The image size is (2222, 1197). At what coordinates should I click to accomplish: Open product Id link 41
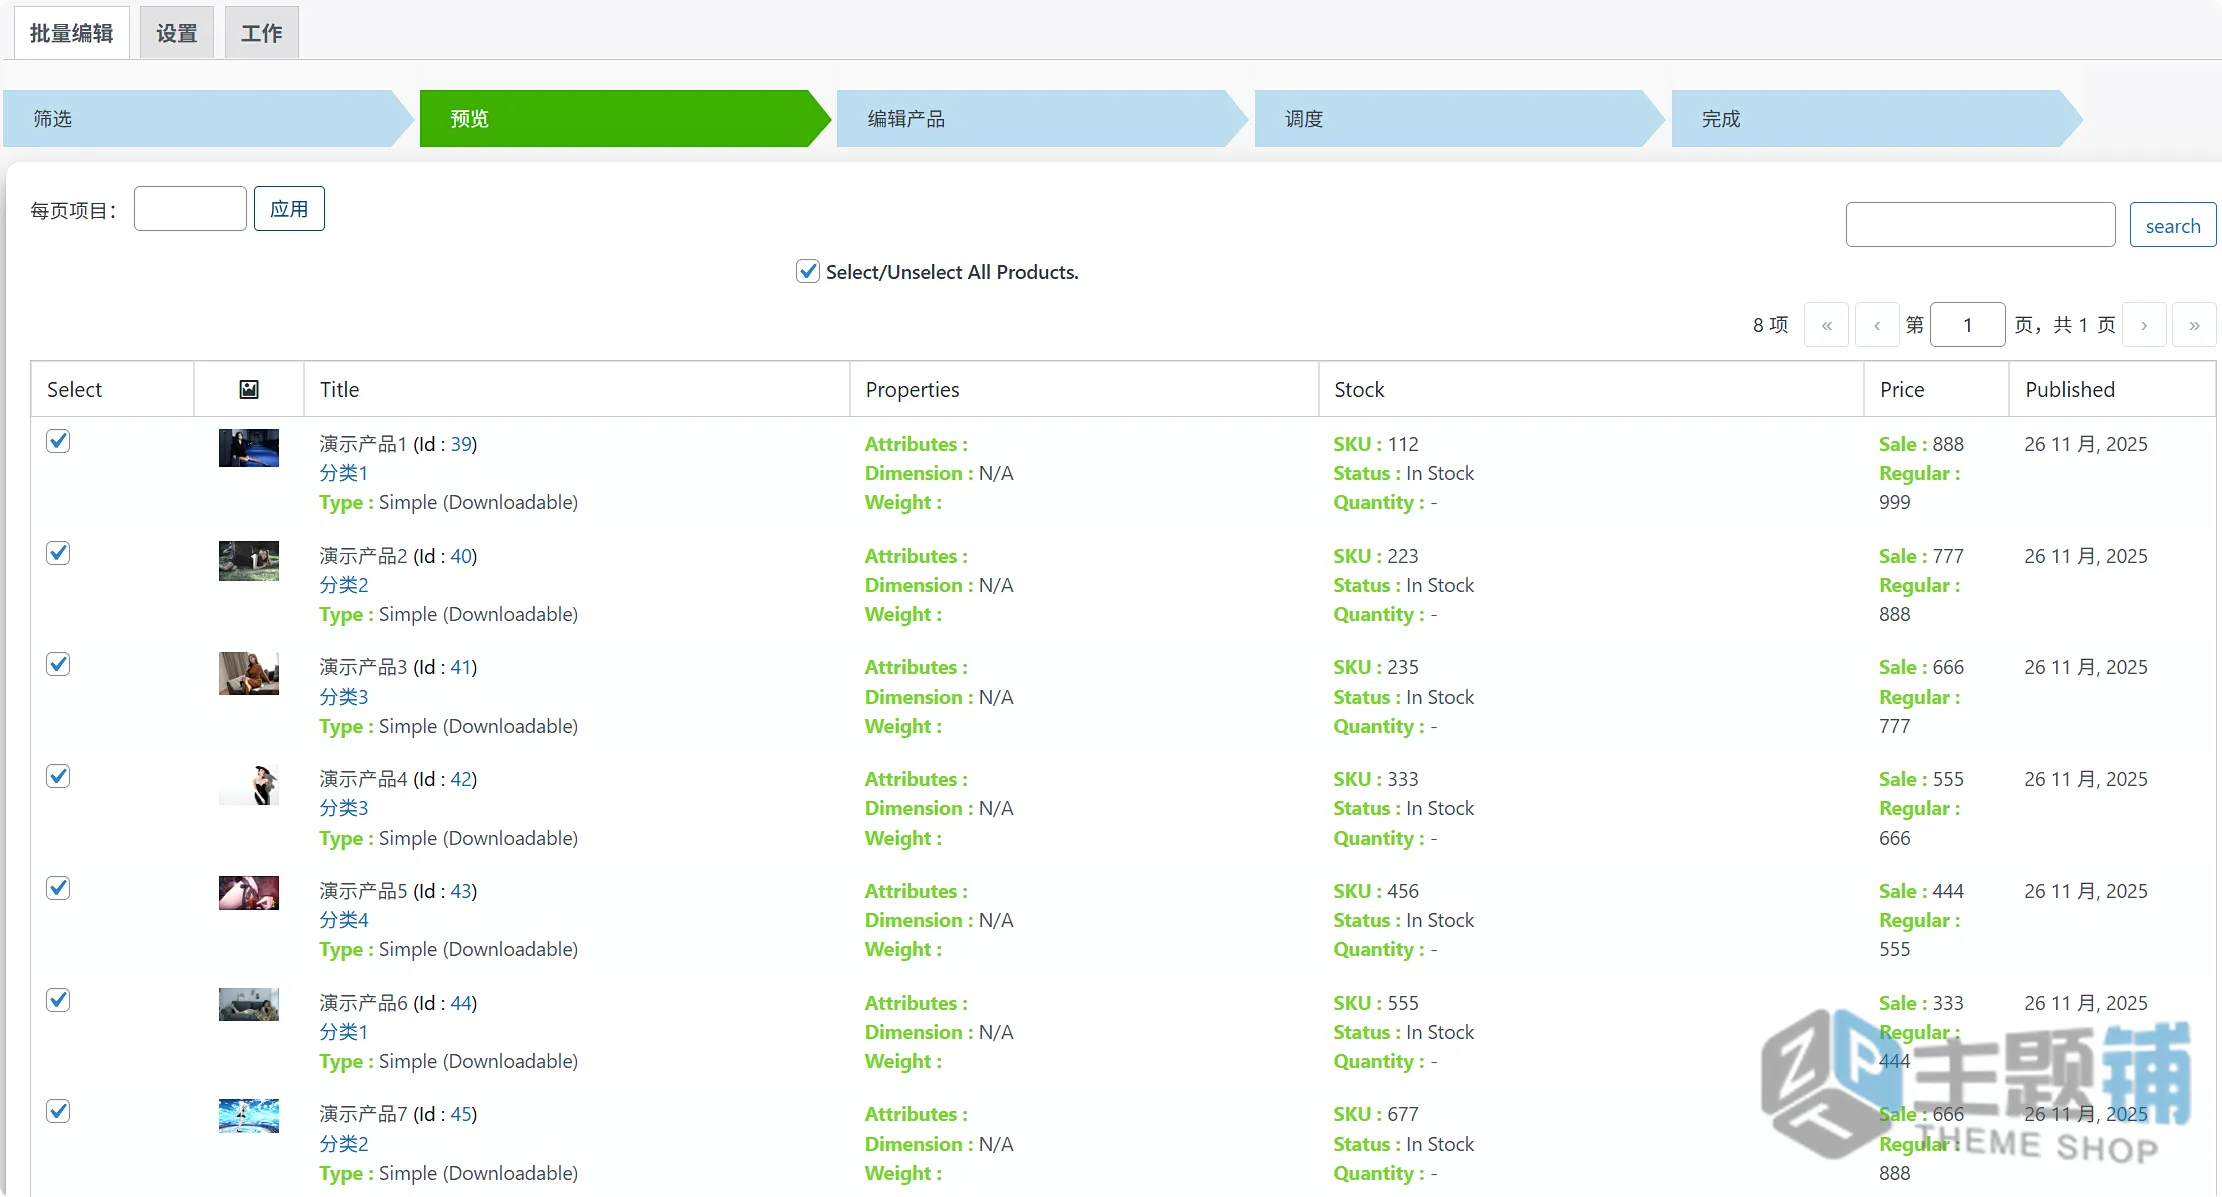(461, 667)
